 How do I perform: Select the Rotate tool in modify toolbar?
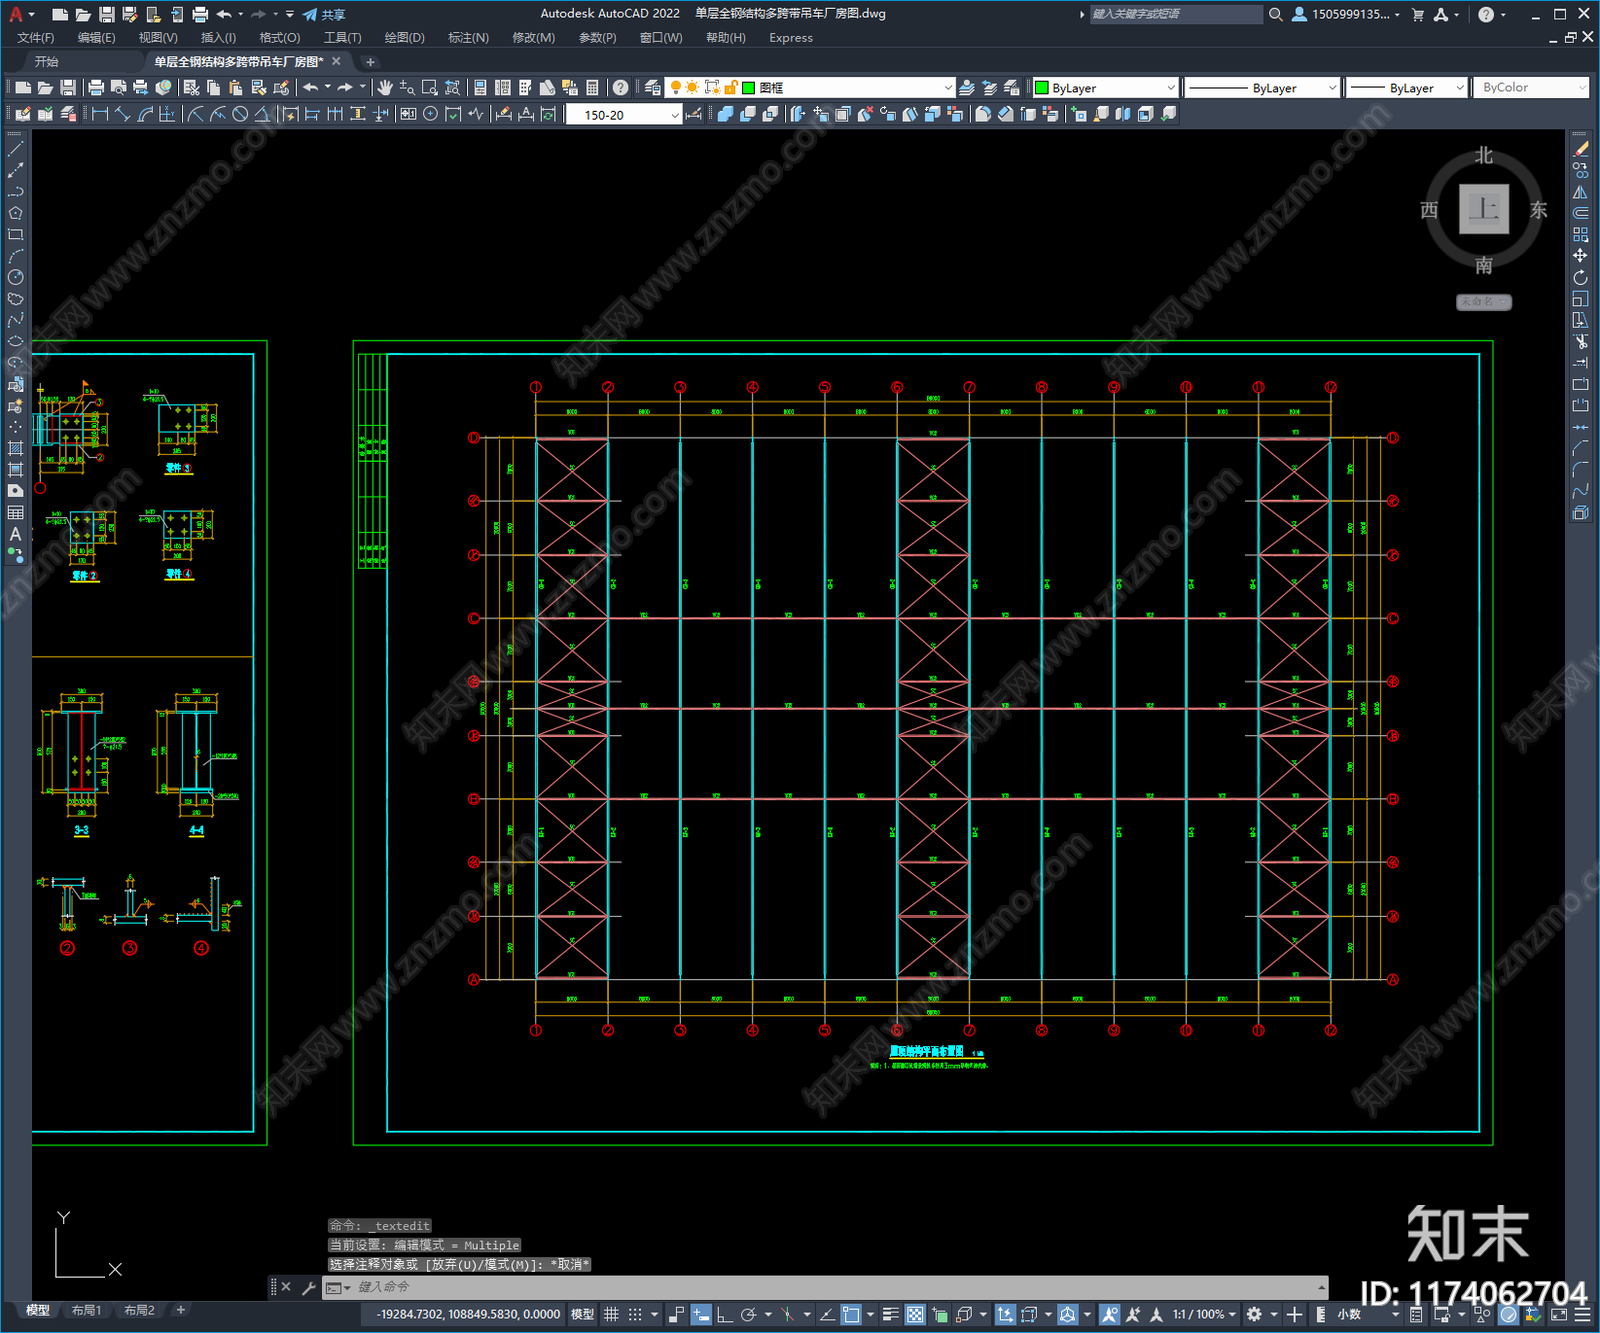[x=1580, y=277]
